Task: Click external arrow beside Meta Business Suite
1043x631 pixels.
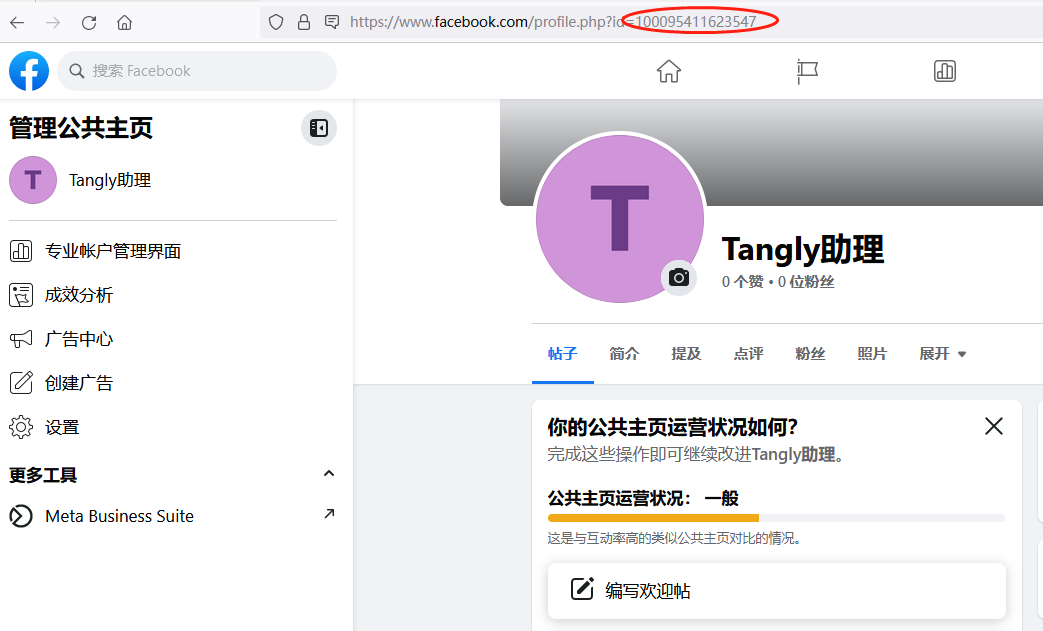Action: 329,513
